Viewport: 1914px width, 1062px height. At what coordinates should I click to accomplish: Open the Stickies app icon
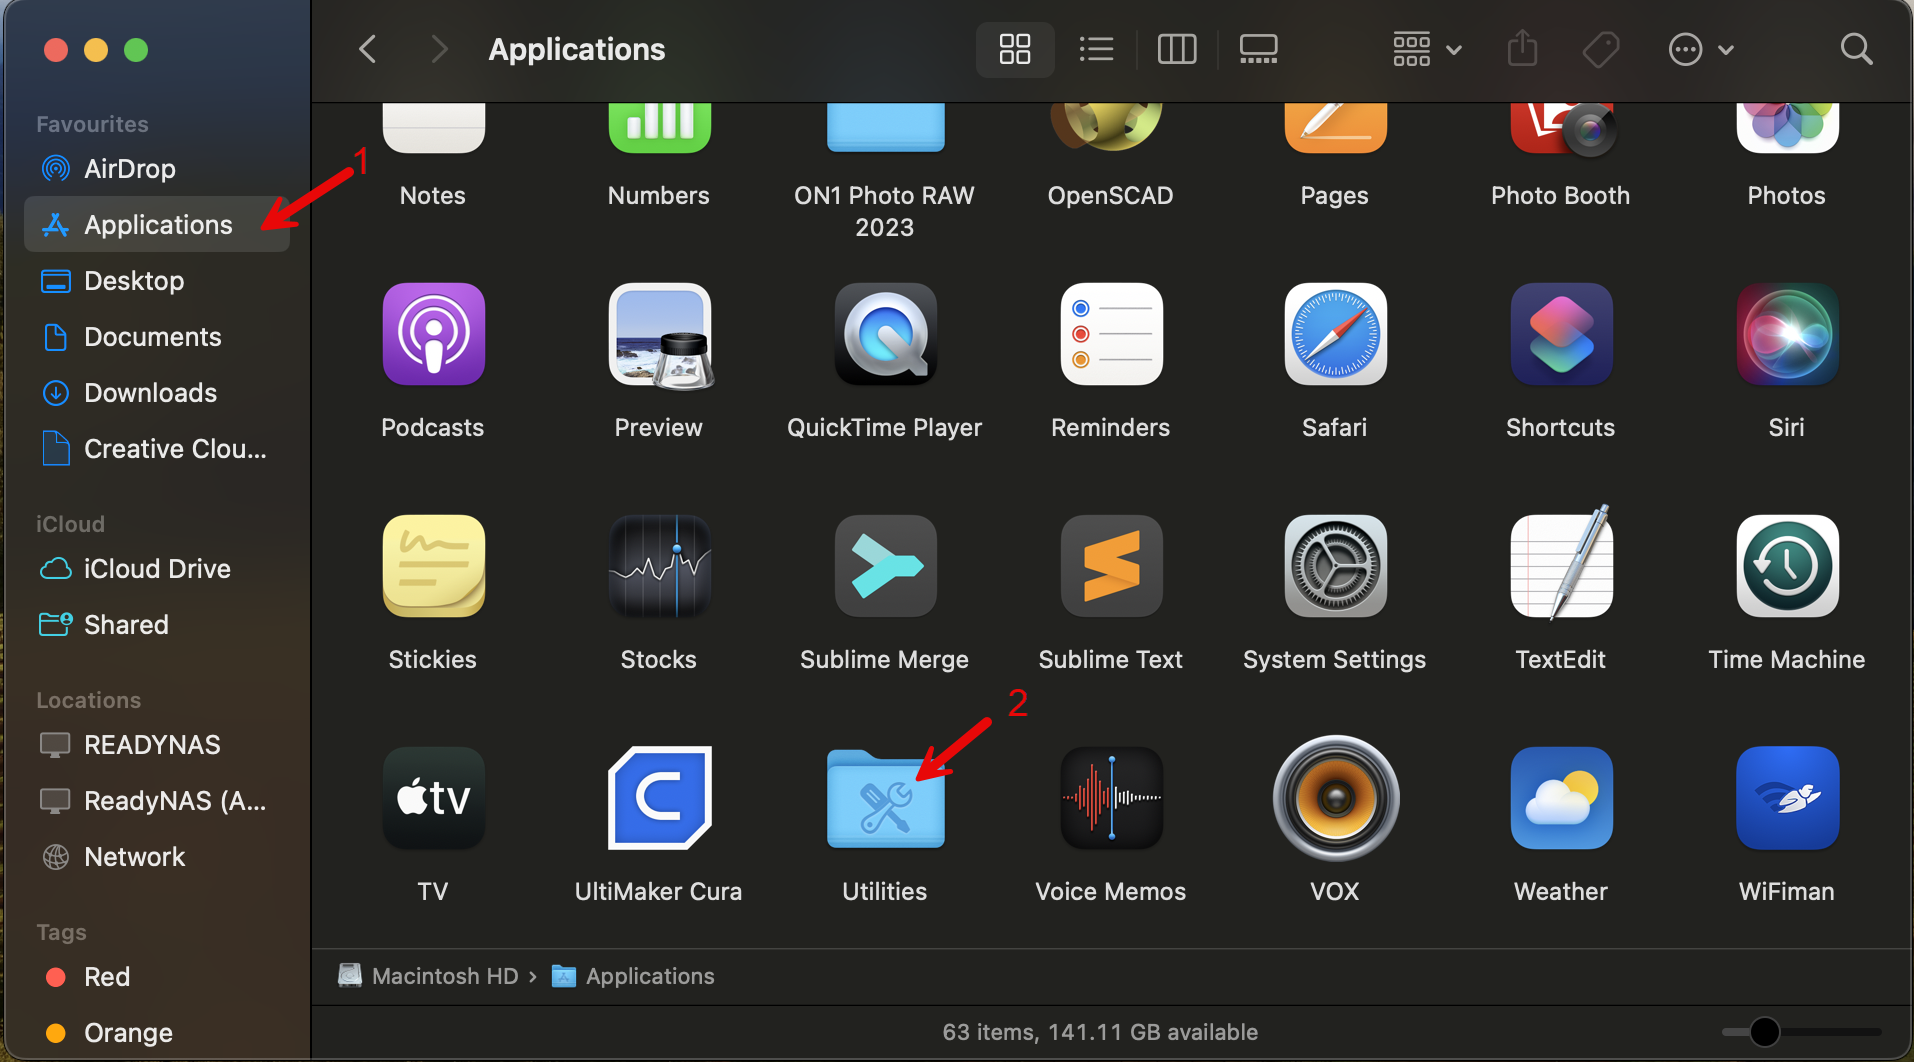pyautogui.click(x=433, y=566)
